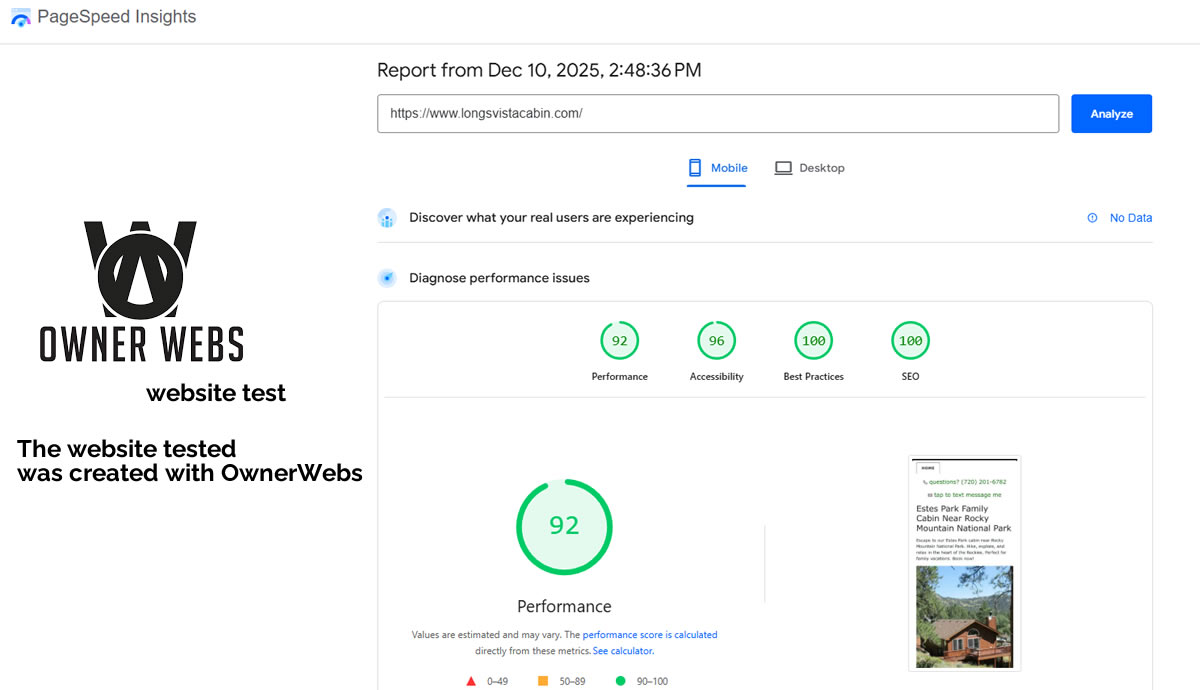Click the desktop monitor icon
1200x690 pixels.
pyautogui.click(x=783, y=168)
